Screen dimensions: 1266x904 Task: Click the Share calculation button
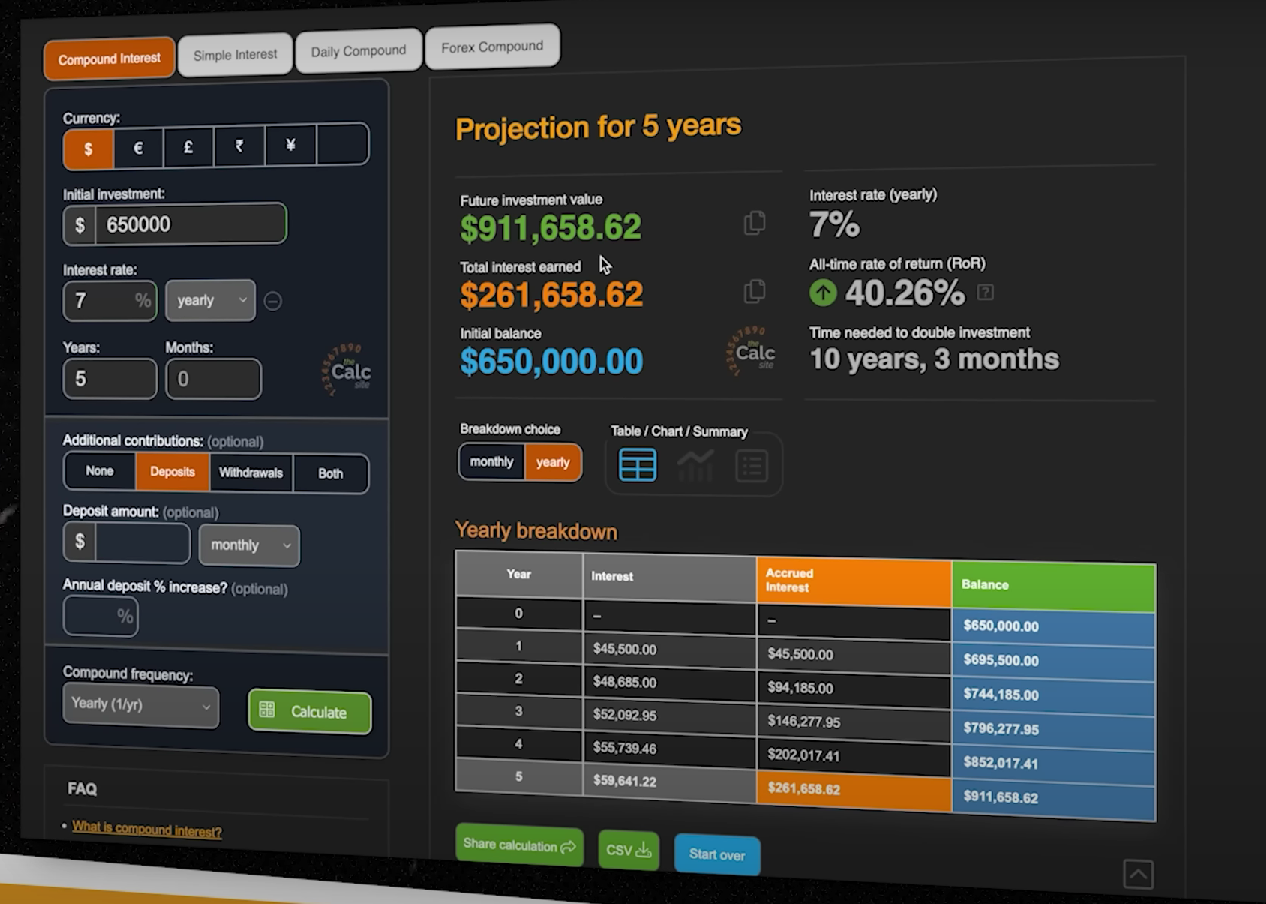pos(519,845)
